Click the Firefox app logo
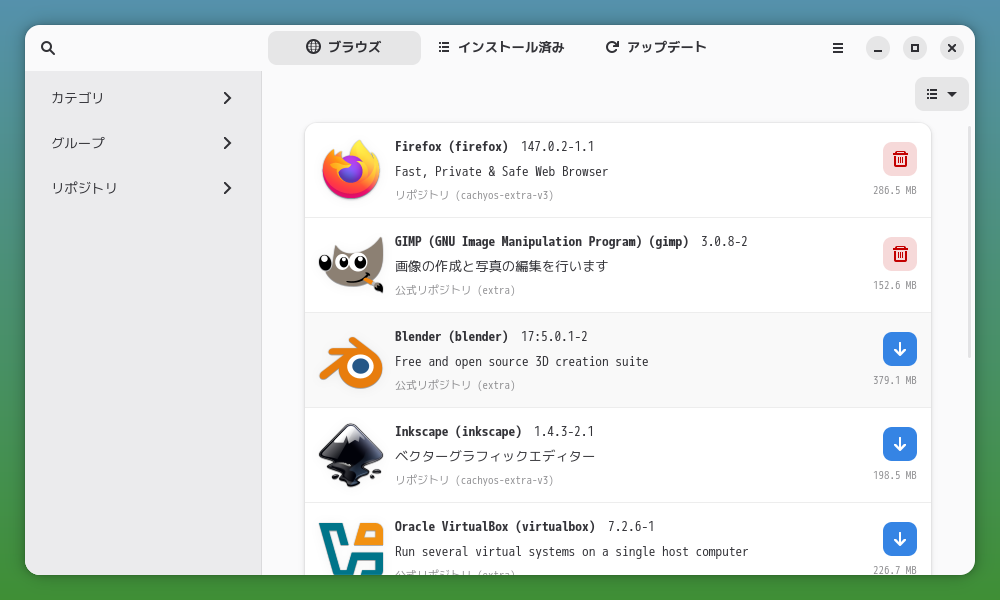Image resolution: width=1000 pixels, height=600 pixels. coord(351,170)
